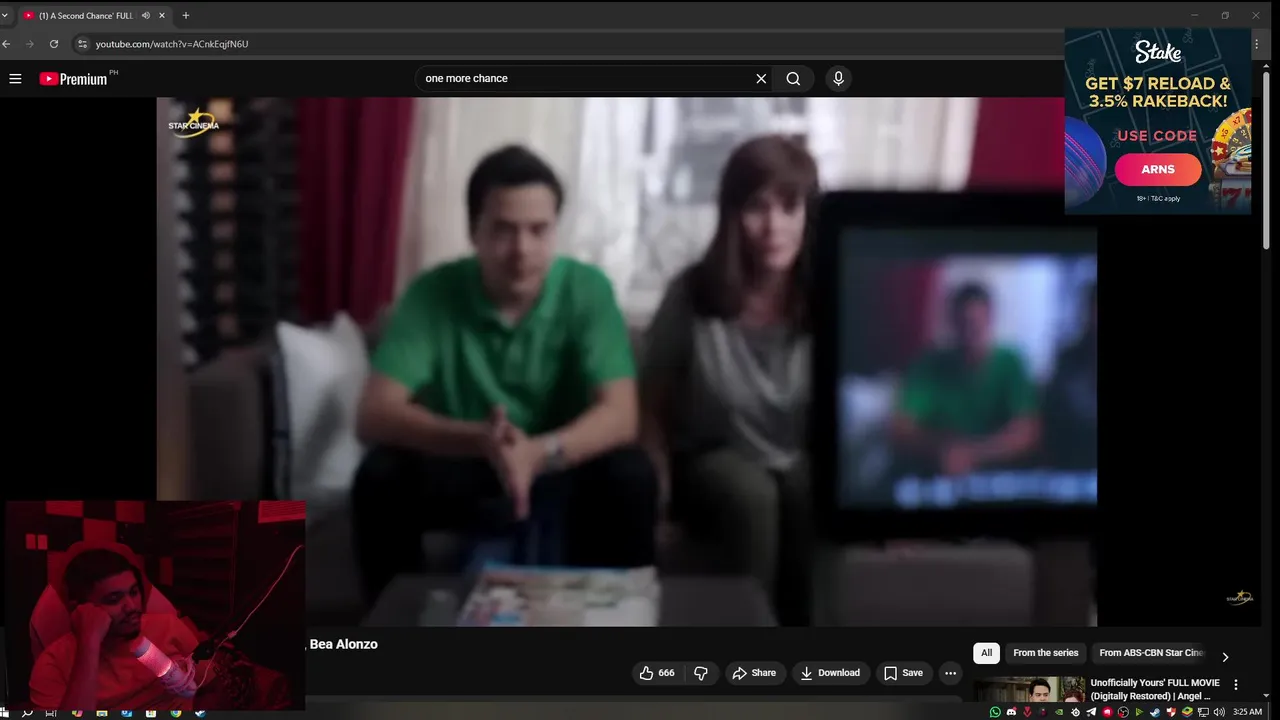Open OBS Studio tray icon
Image resolution: width=1280 pixels, height=720 pixels.
tap(1123, 712)
